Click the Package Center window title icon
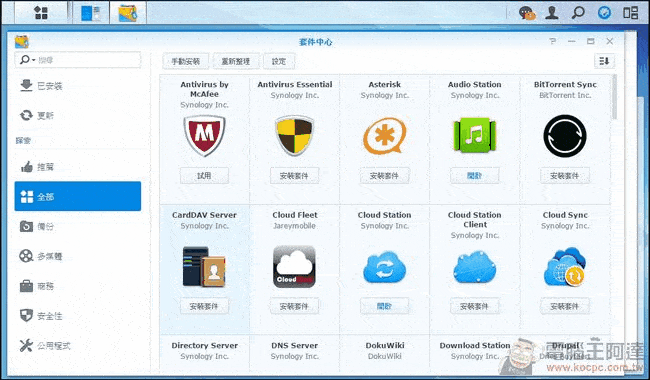Image resolution: width=650 pixels, height=380 pixels. tap(22, 42)
